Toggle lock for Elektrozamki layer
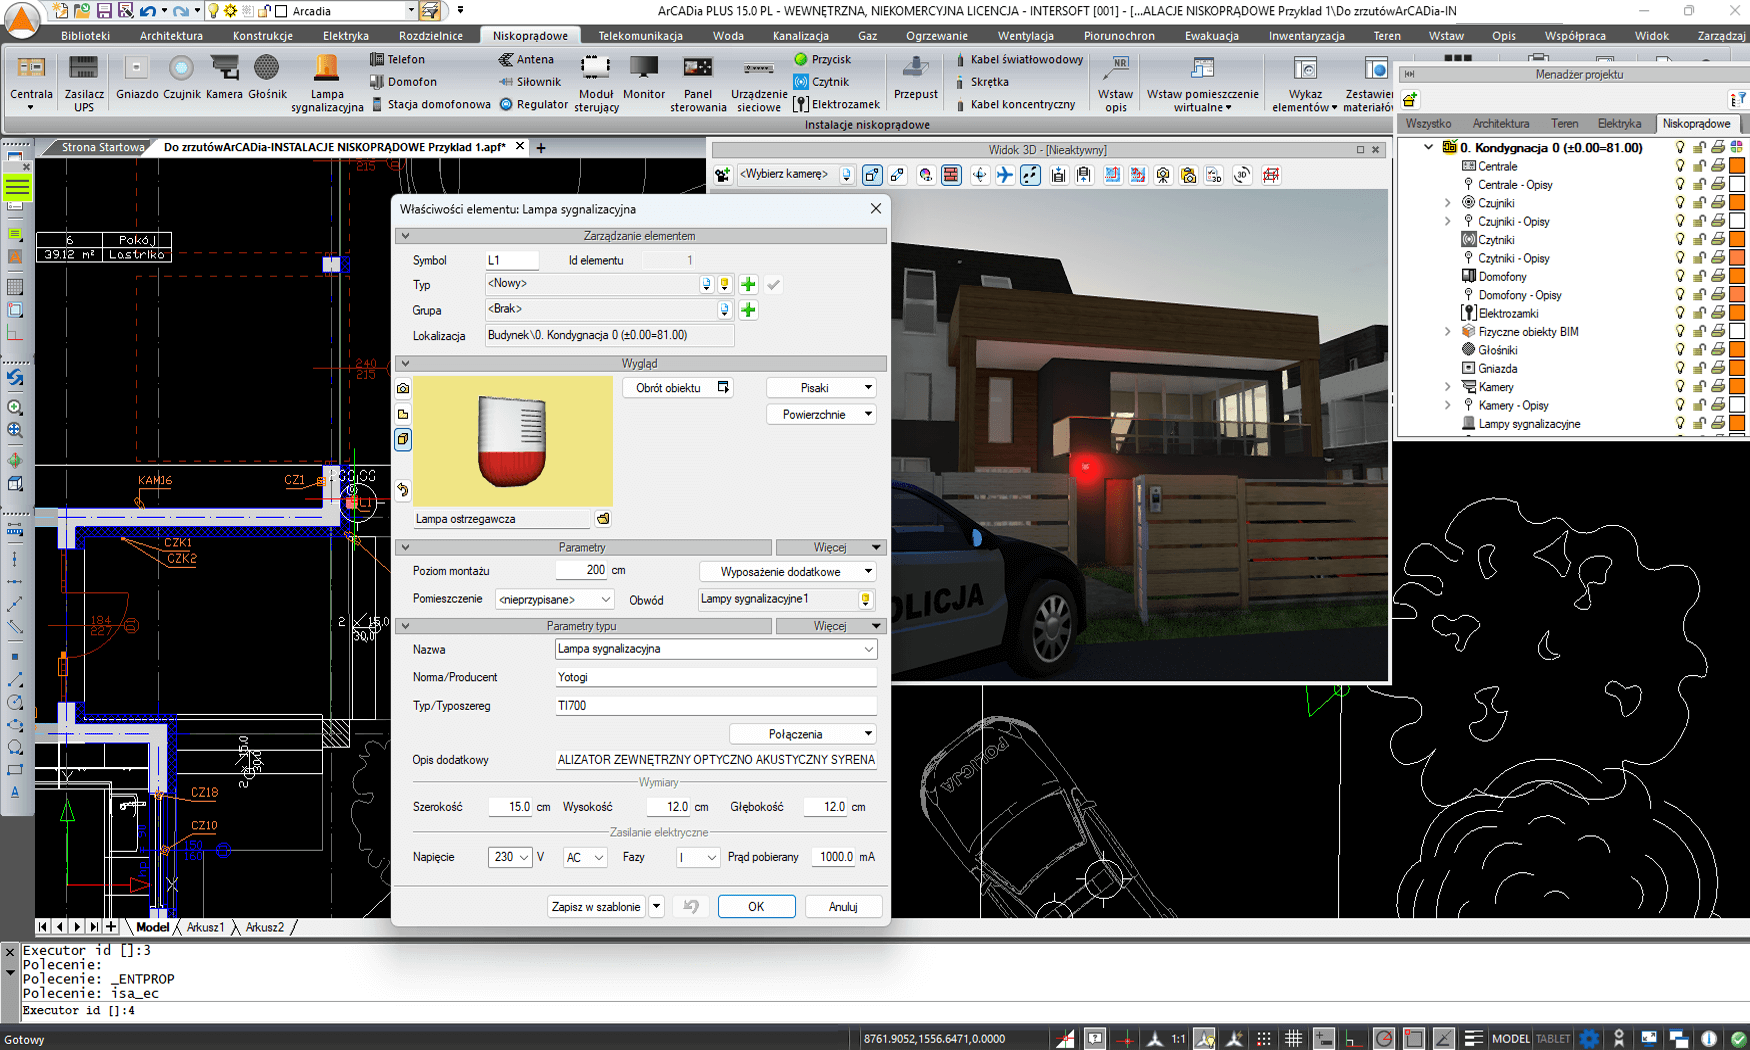1750x1050 pixels. (x=1699, y=313)
